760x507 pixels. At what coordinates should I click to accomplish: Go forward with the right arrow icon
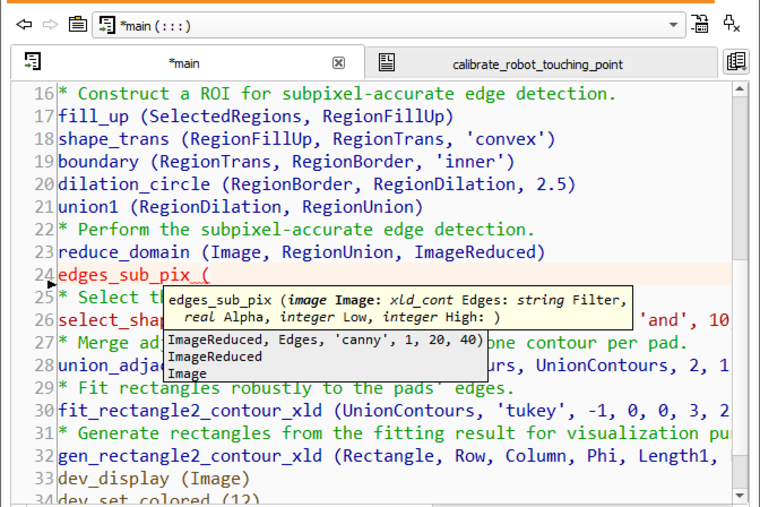(50, 24)
